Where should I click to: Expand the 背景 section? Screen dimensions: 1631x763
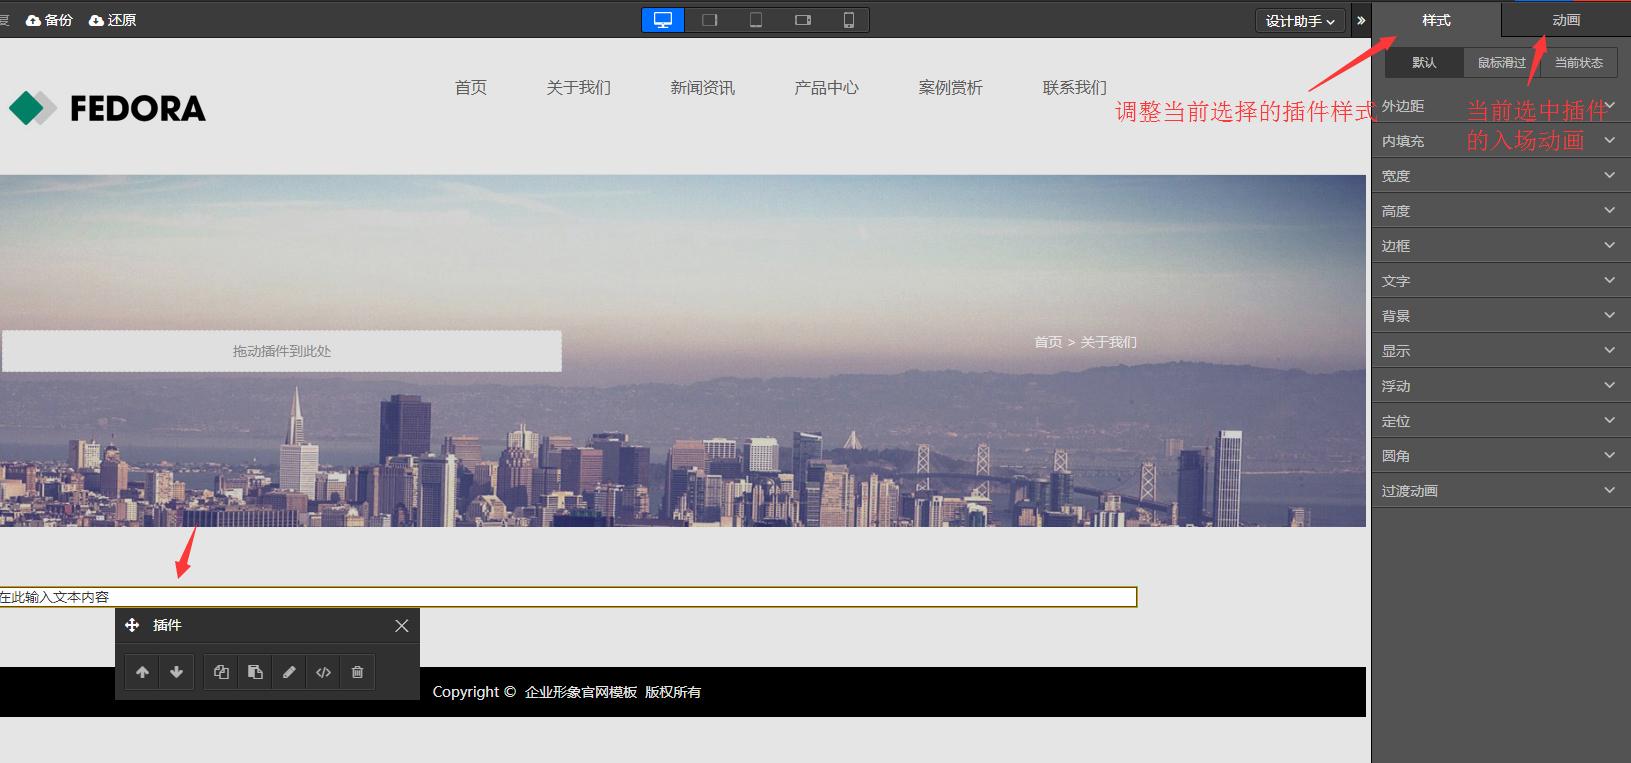(x=1500, y=316)
